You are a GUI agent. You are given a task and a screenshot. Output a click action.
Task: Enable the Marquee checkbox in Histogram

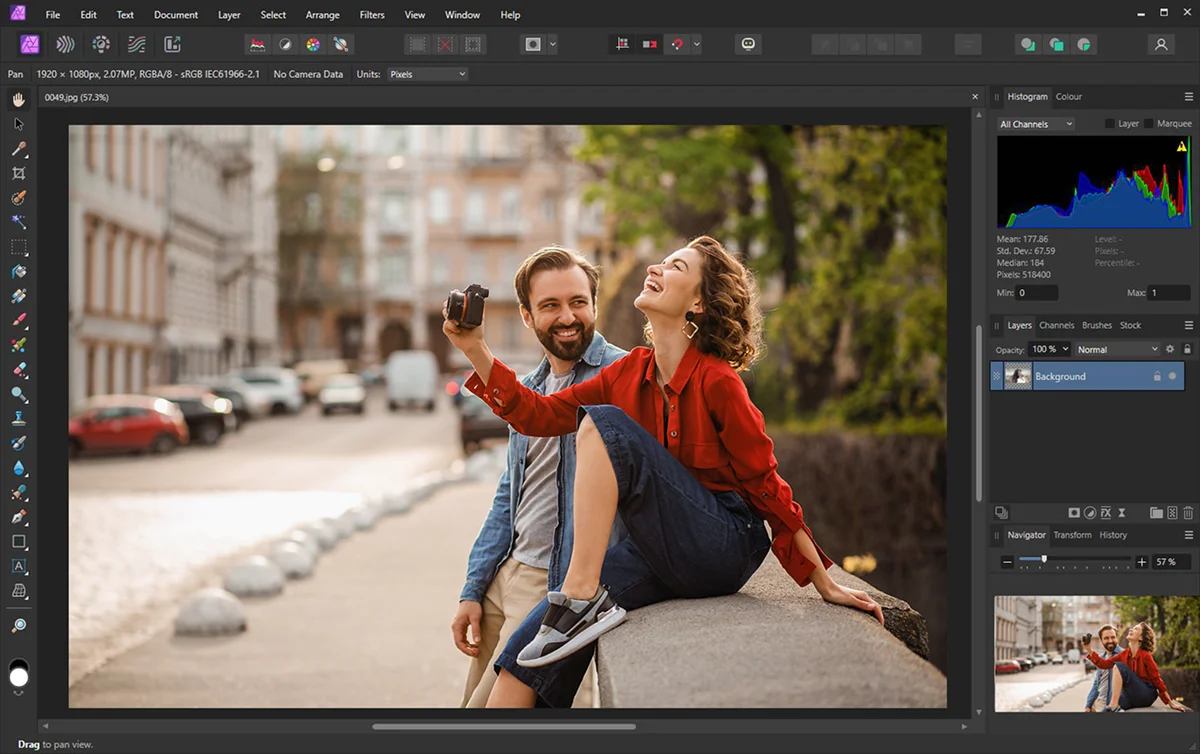pyautogui.click(x=1149, y=124)
